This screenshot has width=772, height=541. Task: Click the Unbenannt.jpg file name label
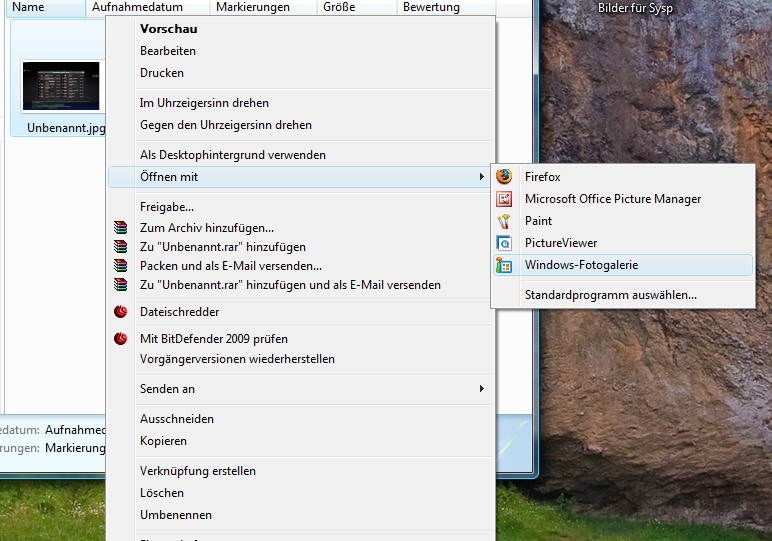point(66,128)
